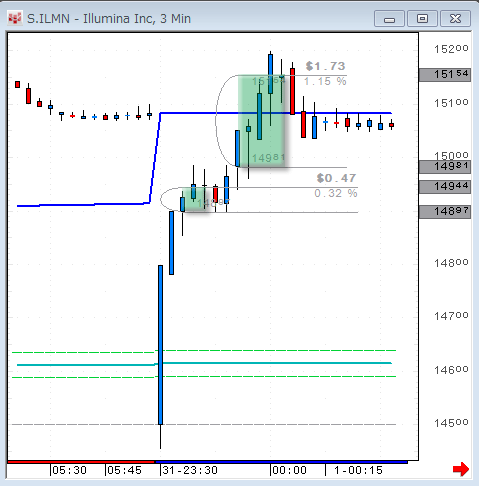Click the 152.00 price axis label
The image size is (479, 486).
451,49
